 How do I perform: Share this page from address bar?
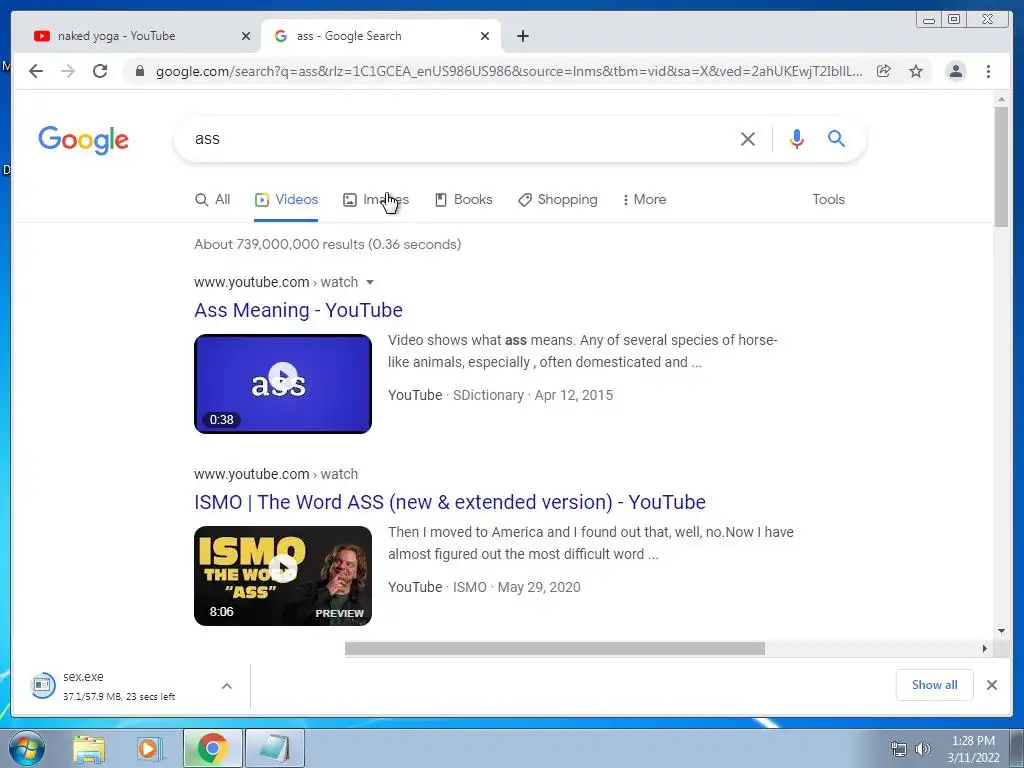[x=884, y=71]
